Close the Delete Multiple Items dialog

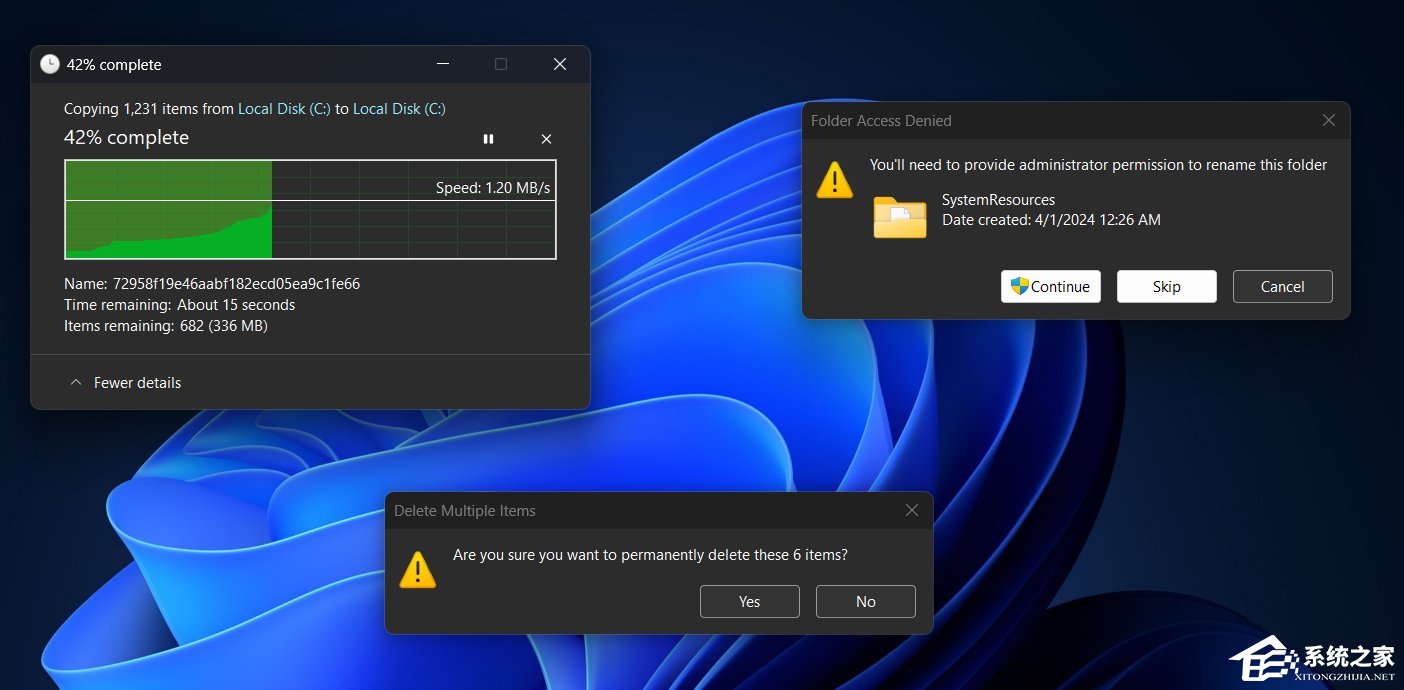[x=911, y=510]
